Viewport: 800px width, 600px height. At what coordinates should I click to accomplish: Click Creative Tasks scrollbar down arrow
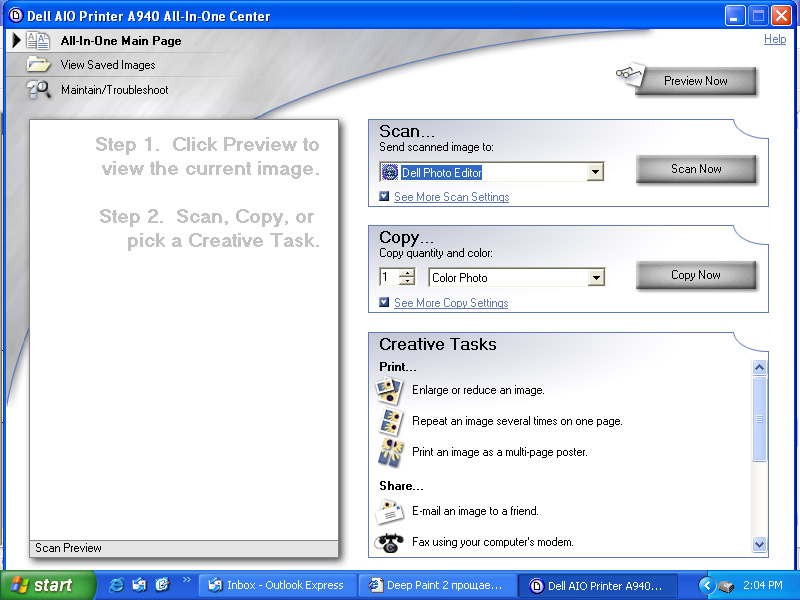click(x=759, y=544)
